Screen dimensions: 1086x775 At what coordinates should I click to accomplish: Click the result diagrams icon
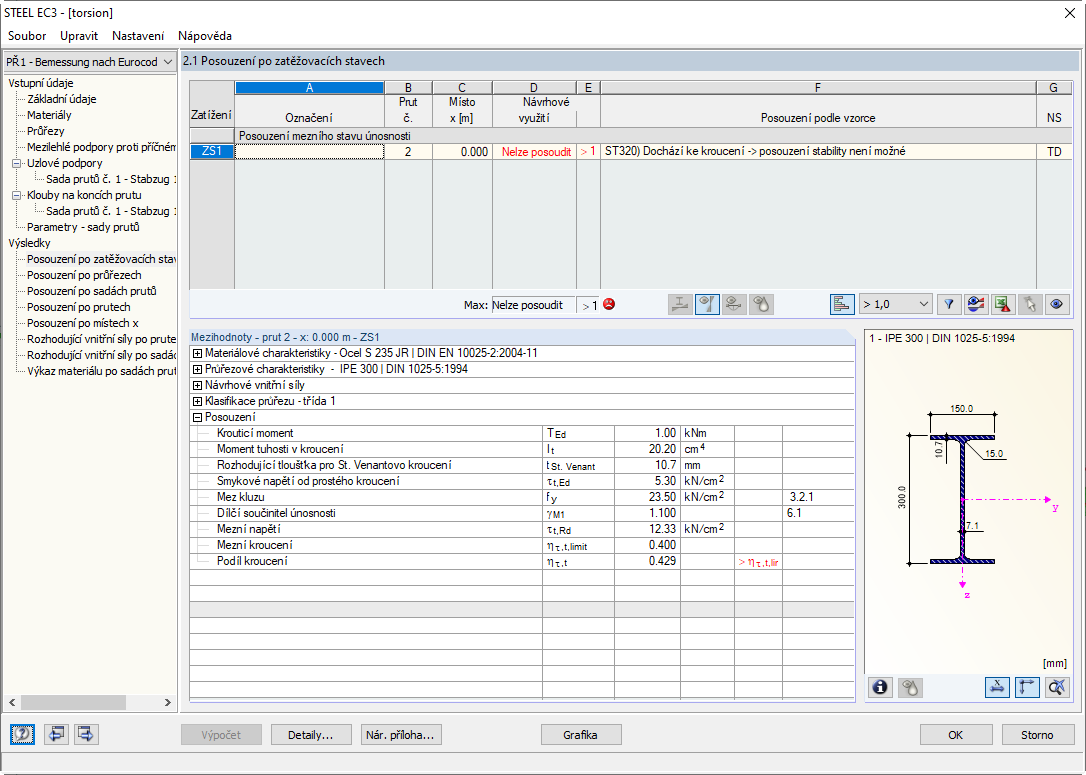coord(976,304)
